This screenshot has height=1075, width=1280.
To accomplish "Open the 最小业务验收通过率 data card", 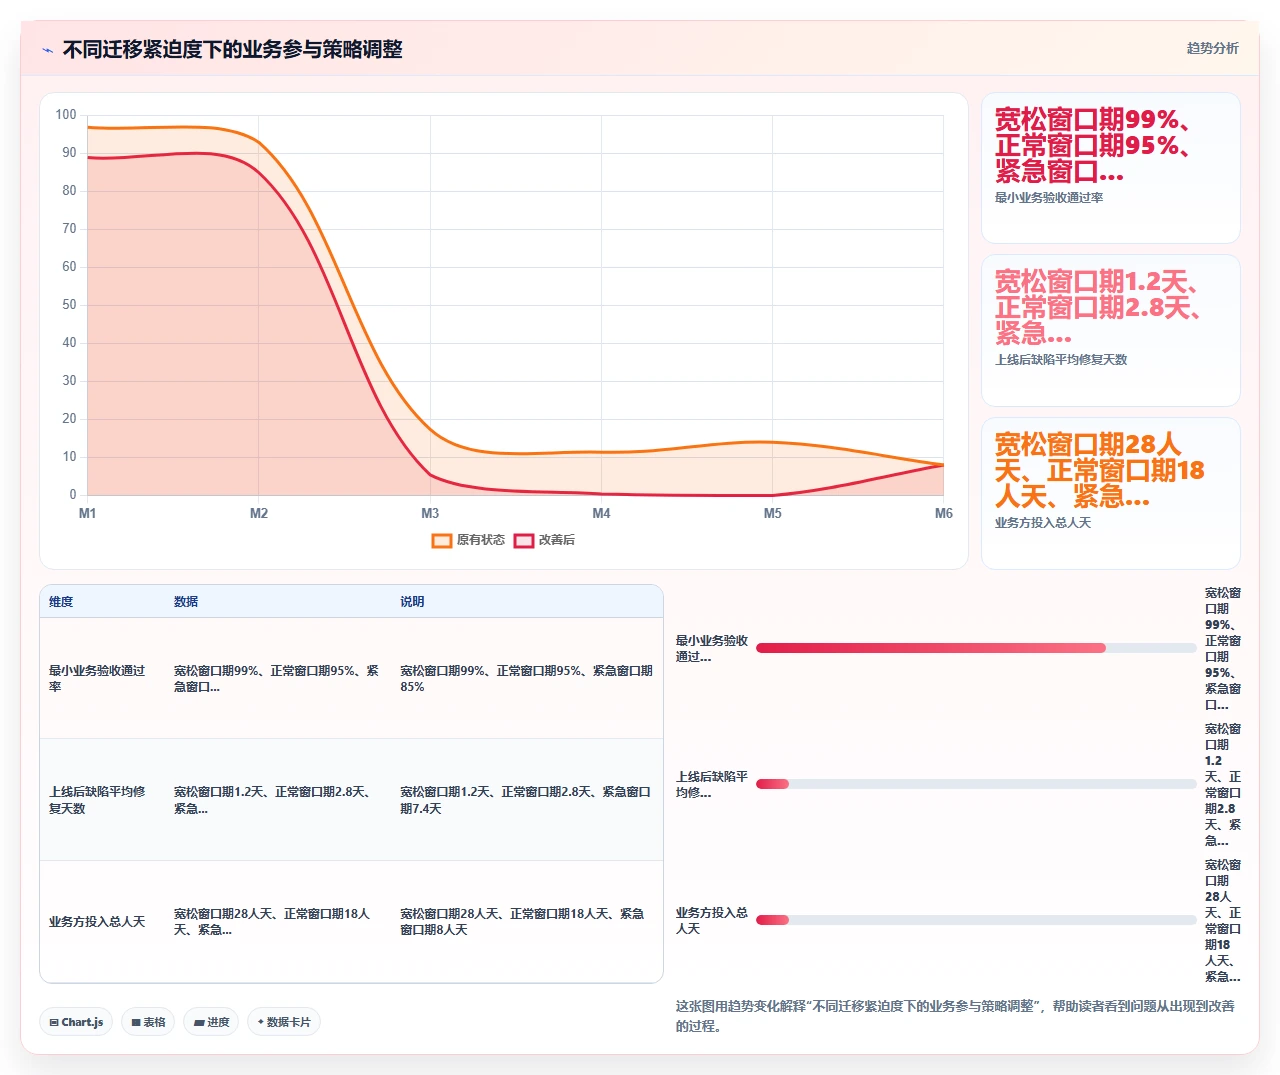I will pyautogui.click(x=1111, y=168).
